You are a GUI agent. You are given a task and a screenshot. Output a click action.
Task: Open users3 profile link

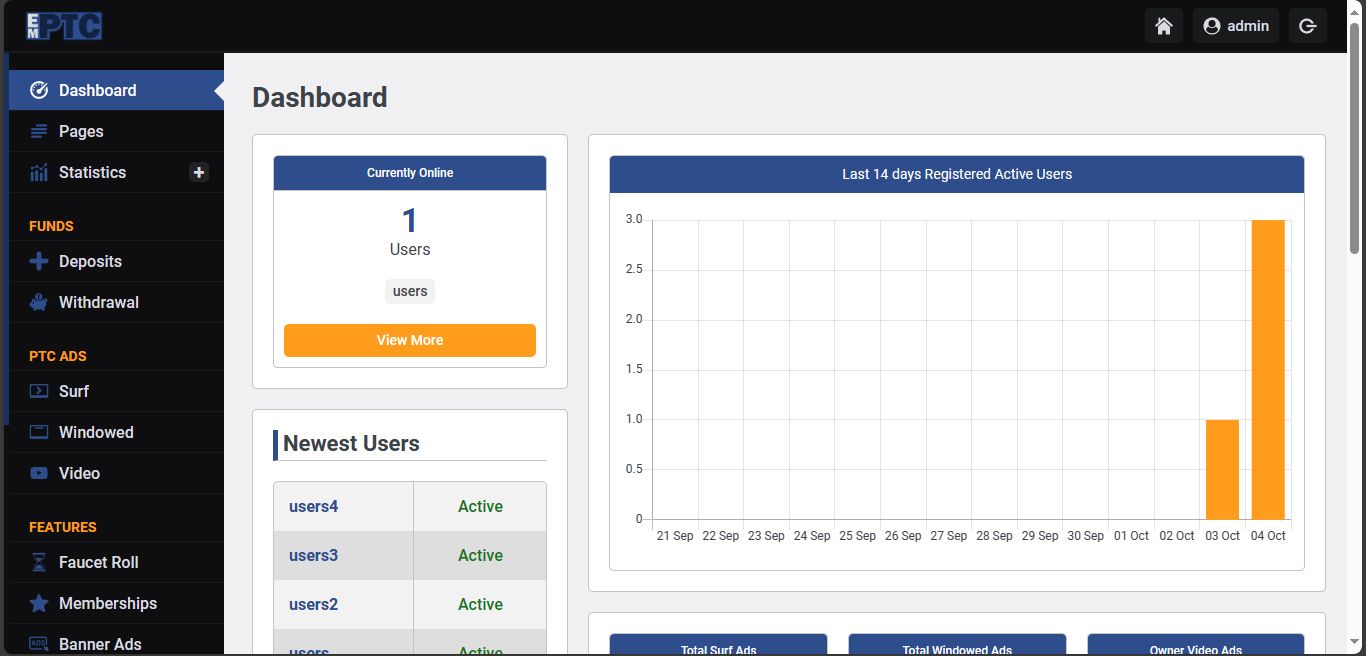pos(314,555)
